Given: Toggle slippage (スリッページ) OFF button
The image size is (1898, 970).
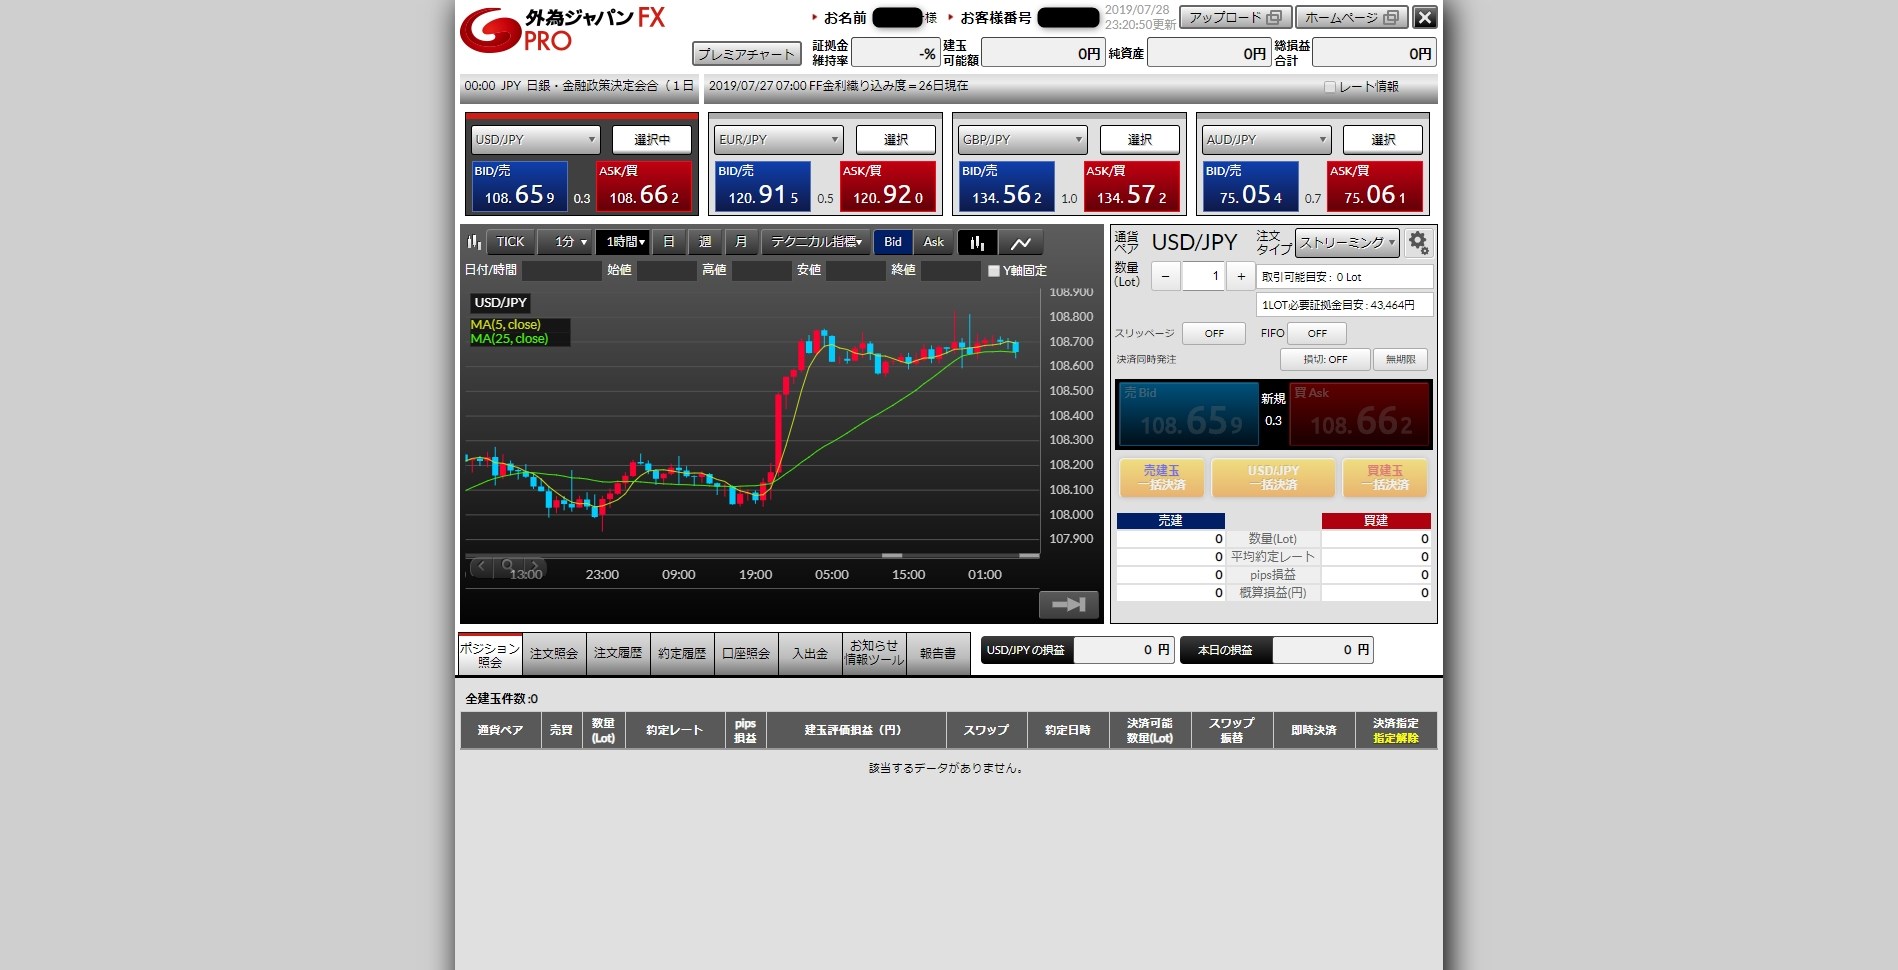Looking at the screenshot, I should pos(1213,334).
